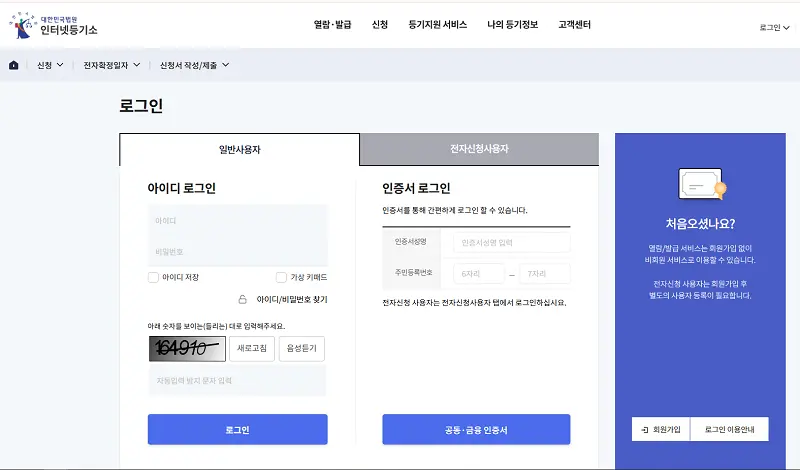Click the 인증서 로그인 heading
Screen dimensions: 800x470
[x=416, y=188]
